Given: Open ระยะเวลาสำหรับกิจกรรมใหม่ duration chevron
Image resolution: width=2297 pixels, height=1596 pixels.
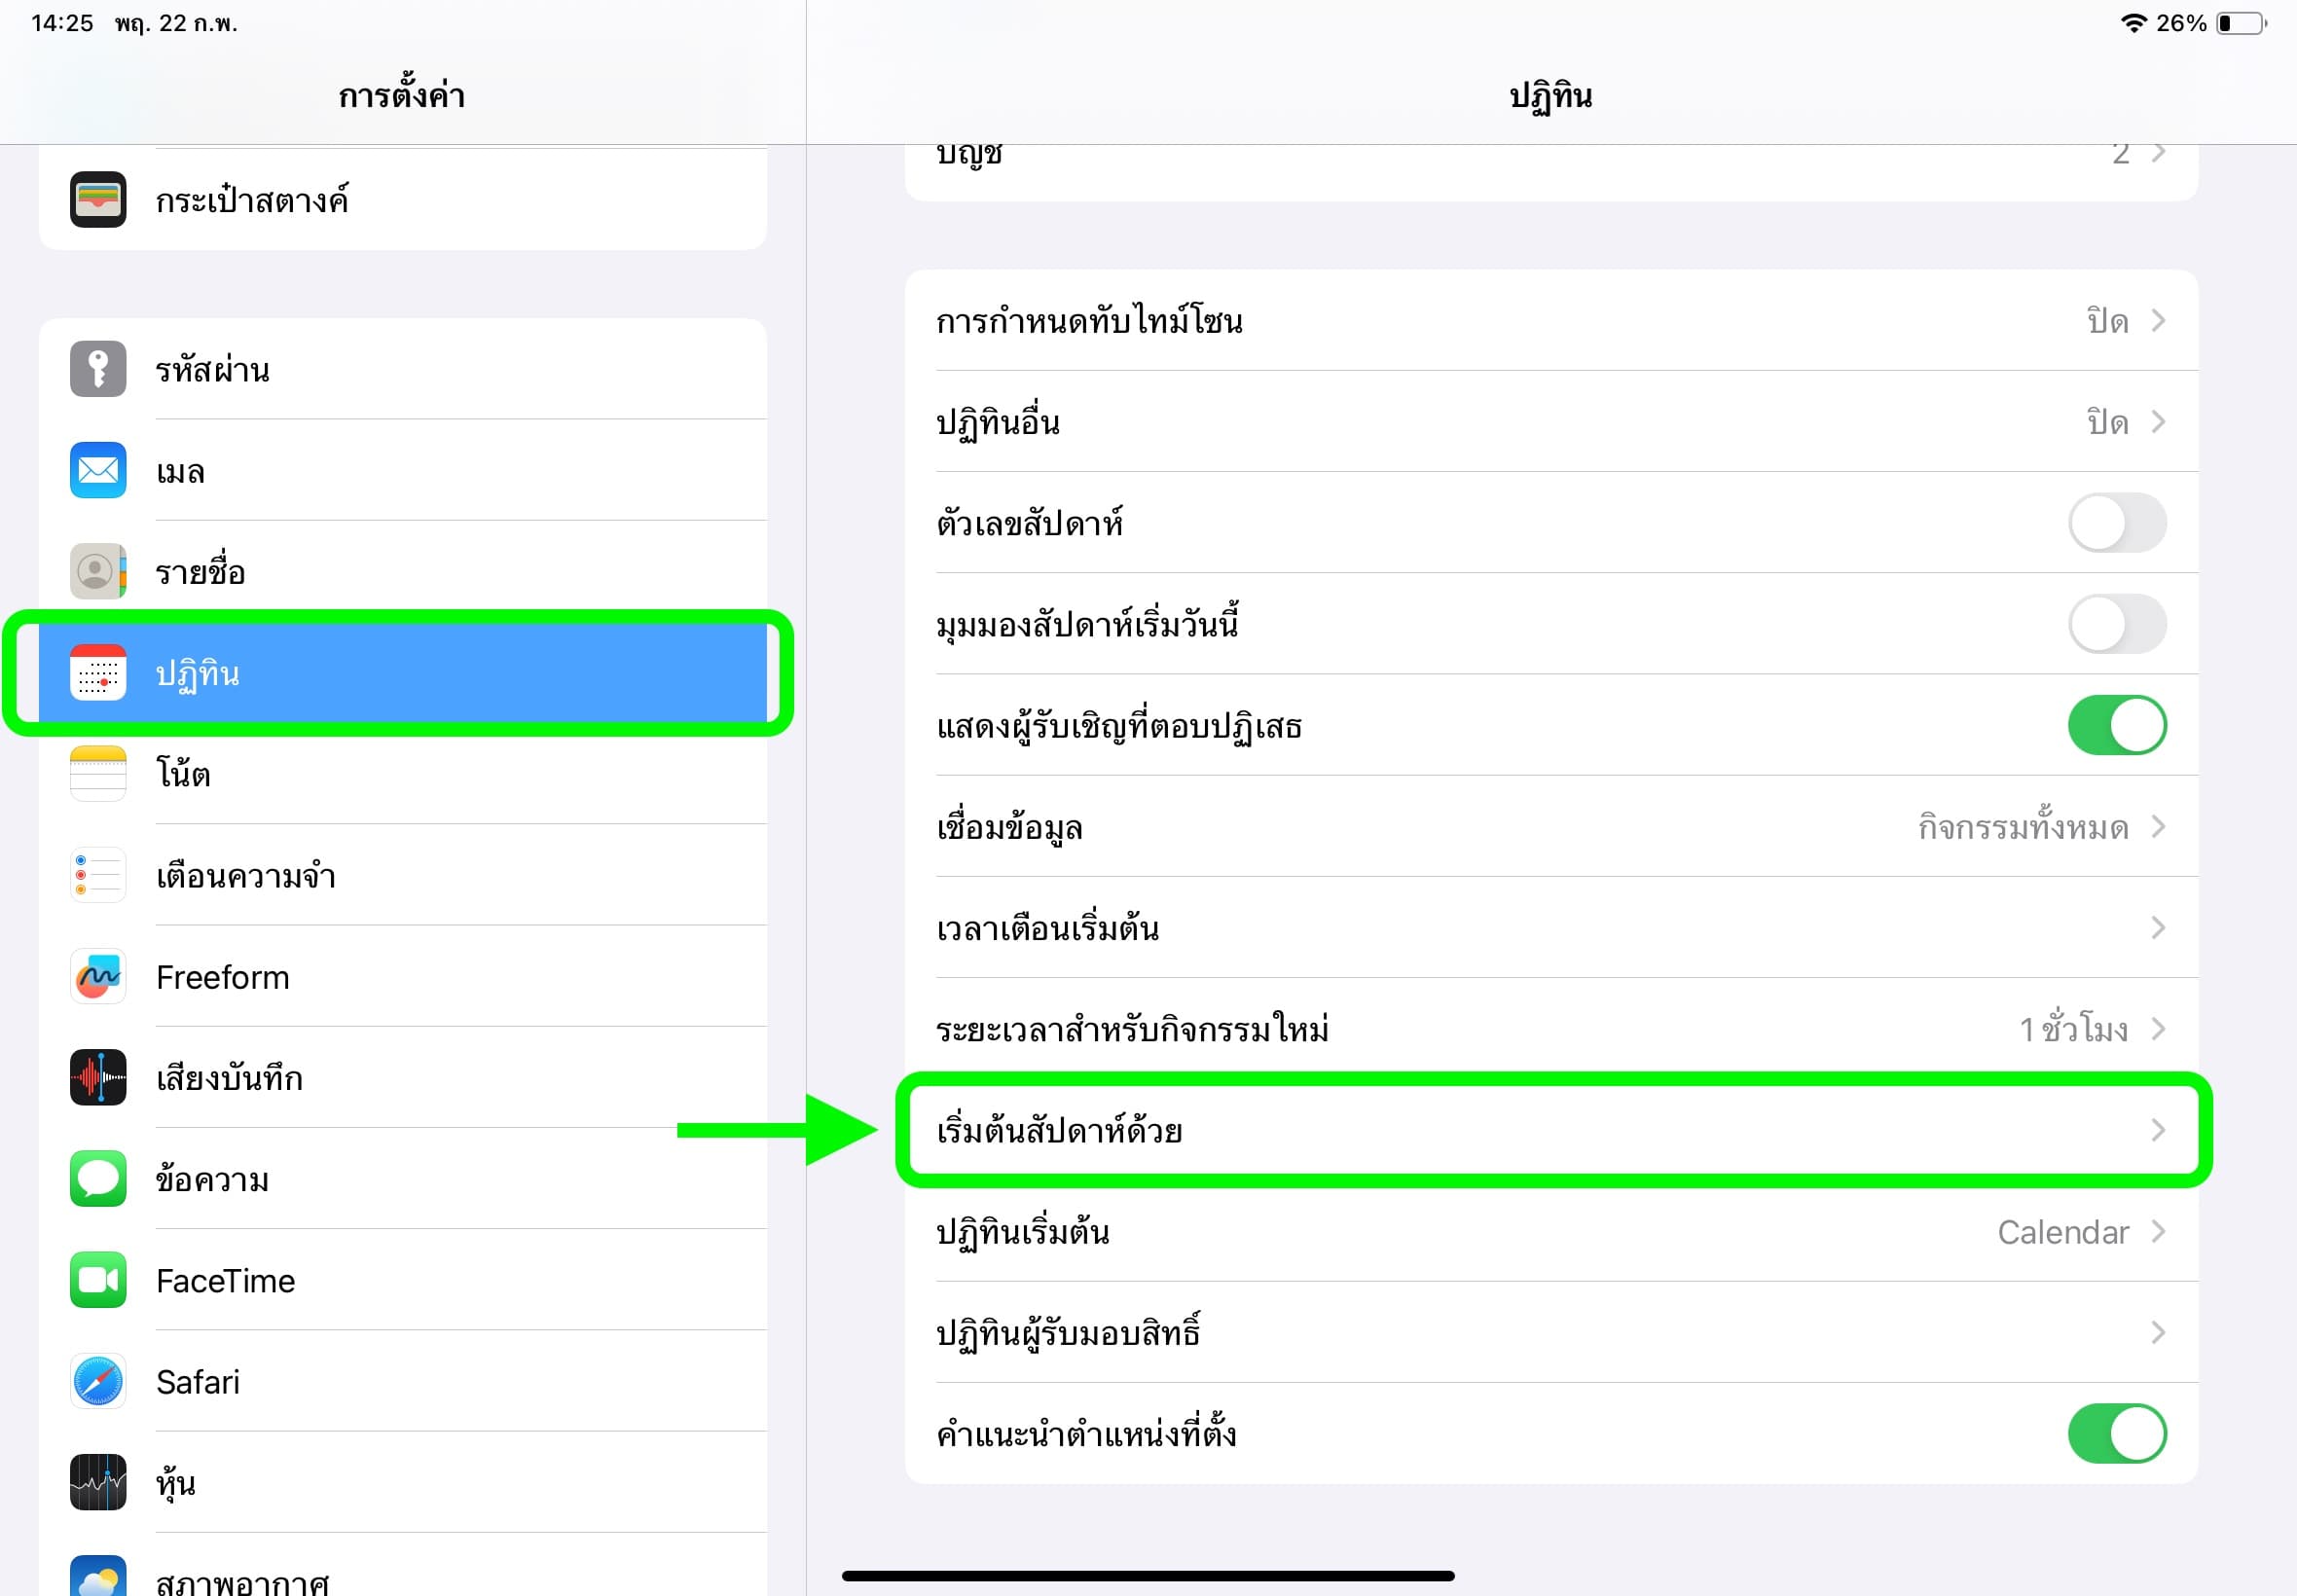Looking at the screenshot, I should [2157, 1029].
